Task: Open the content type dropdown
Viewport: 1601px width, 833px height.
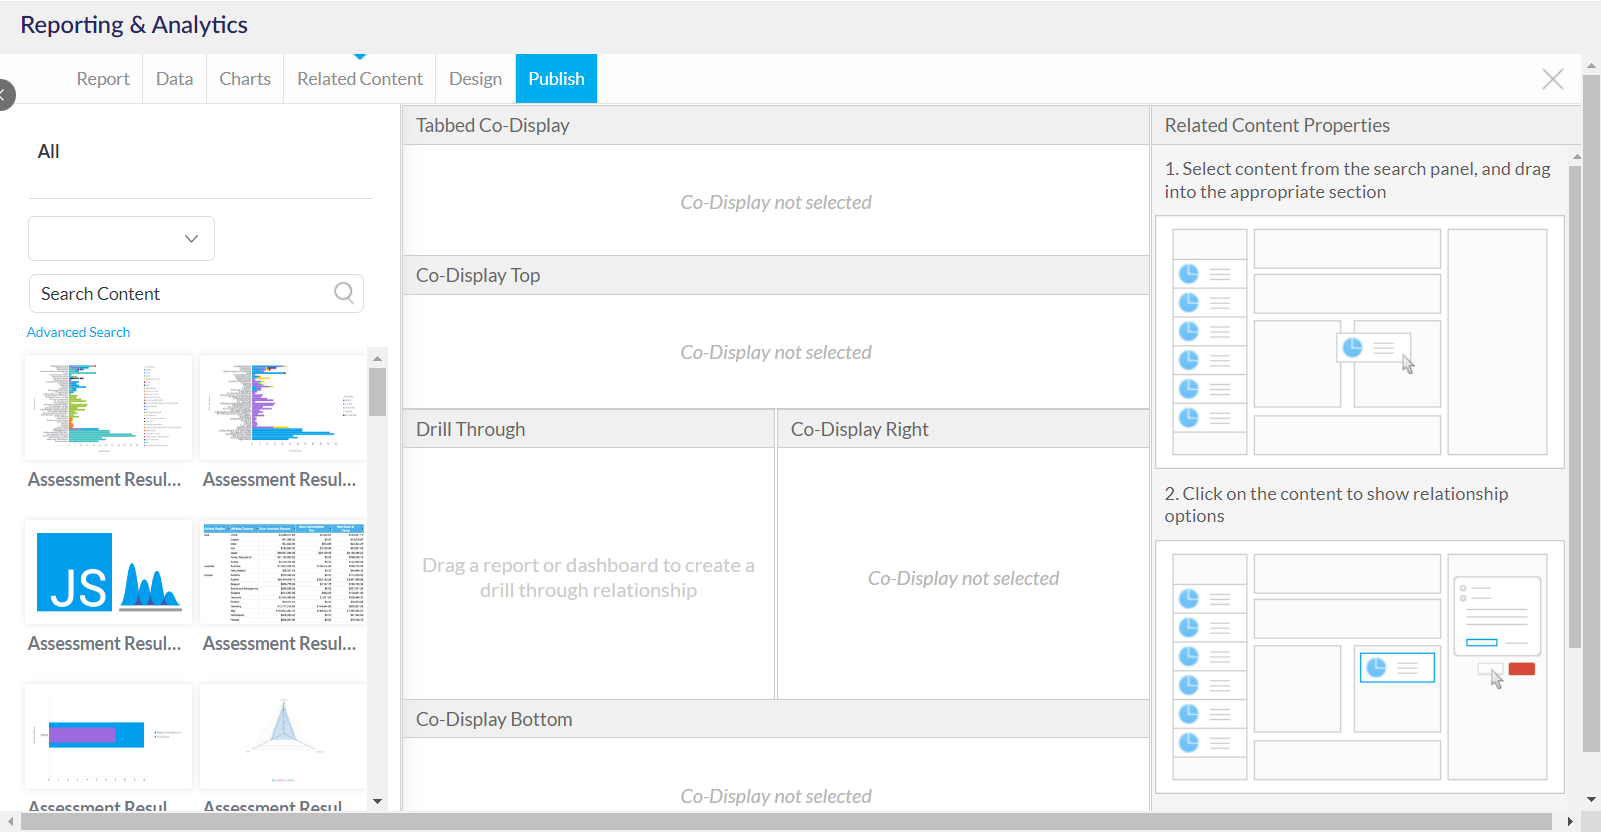Action: 121,239
